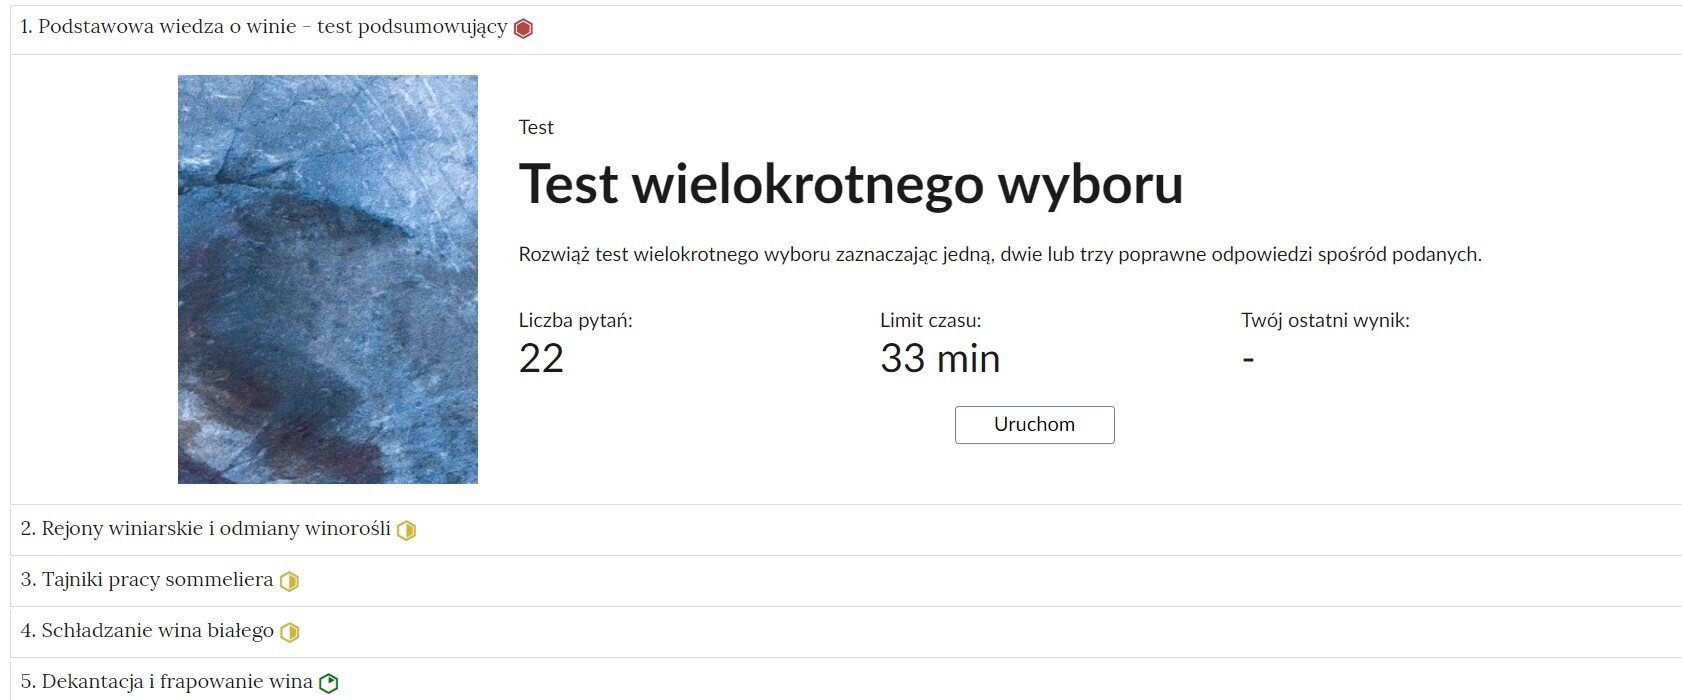The image size is (1682, 700).
Task: Click the yellow hexagon beside "Rejony winiarskie i odmiany winorośli"
Action: pos(405,530)
